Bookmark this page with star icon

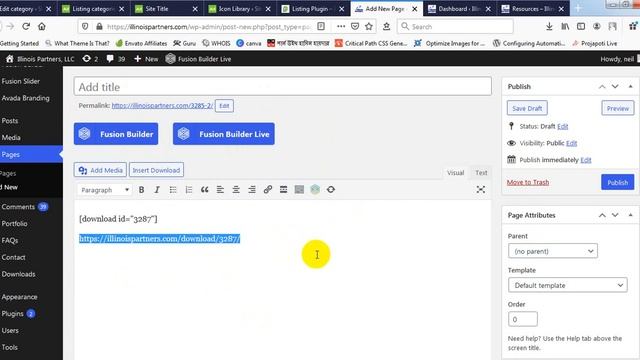[369, 27]
